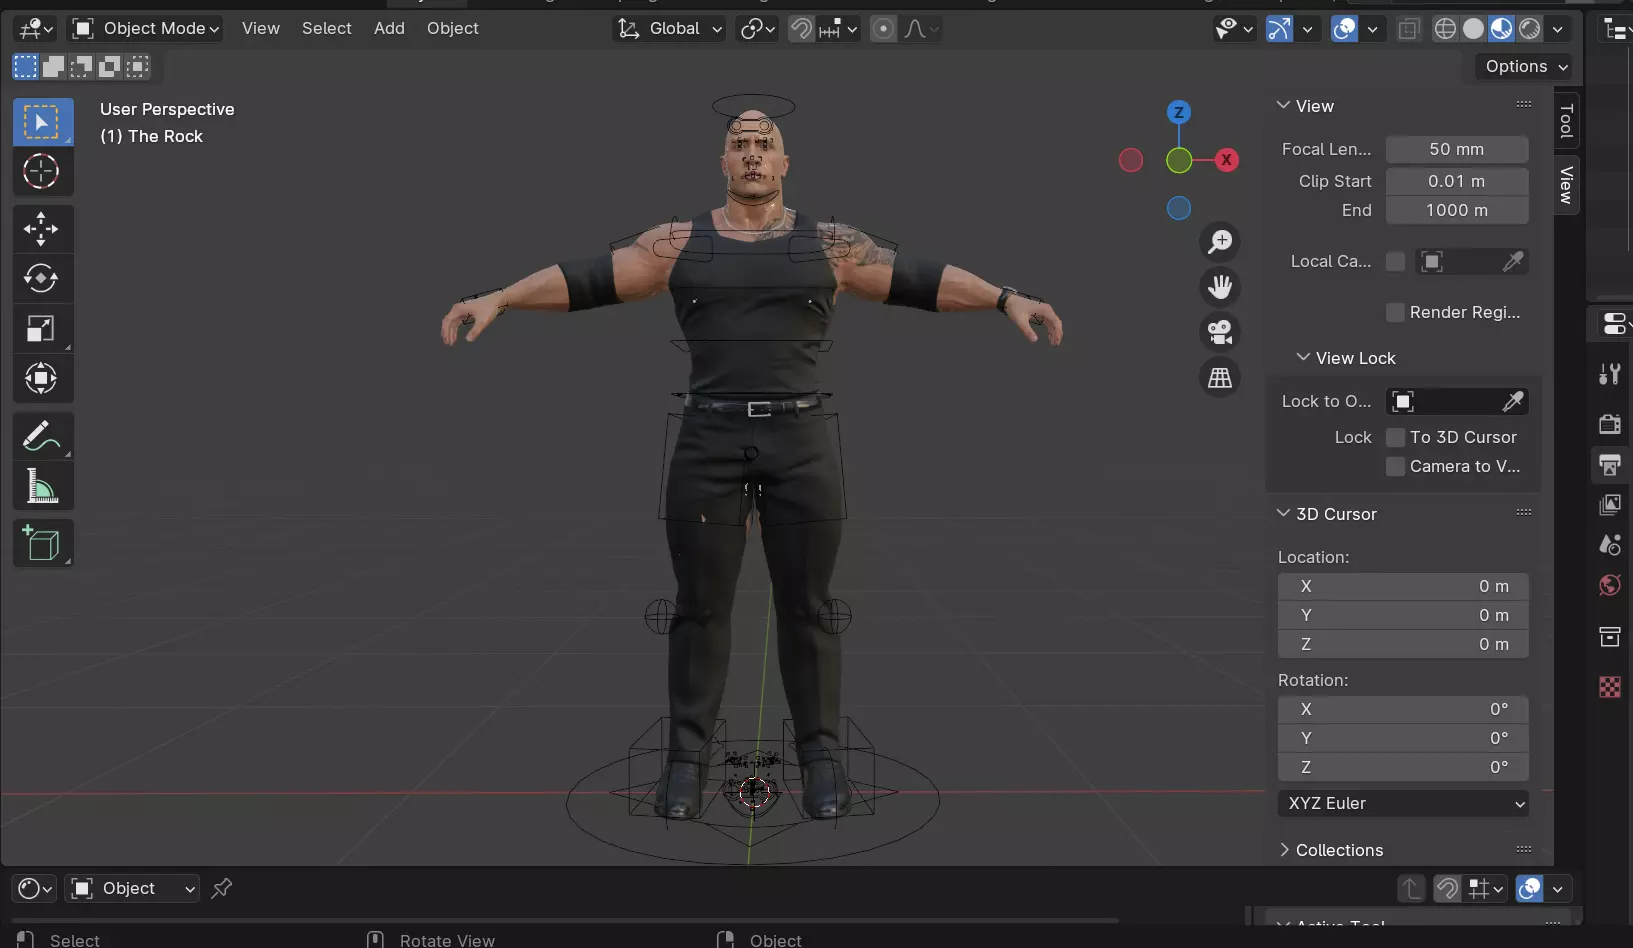This screenshot has width=1633, height=948.
Task: Open the shading options dropdown arrow
Action: click(x=1557, y=29)
